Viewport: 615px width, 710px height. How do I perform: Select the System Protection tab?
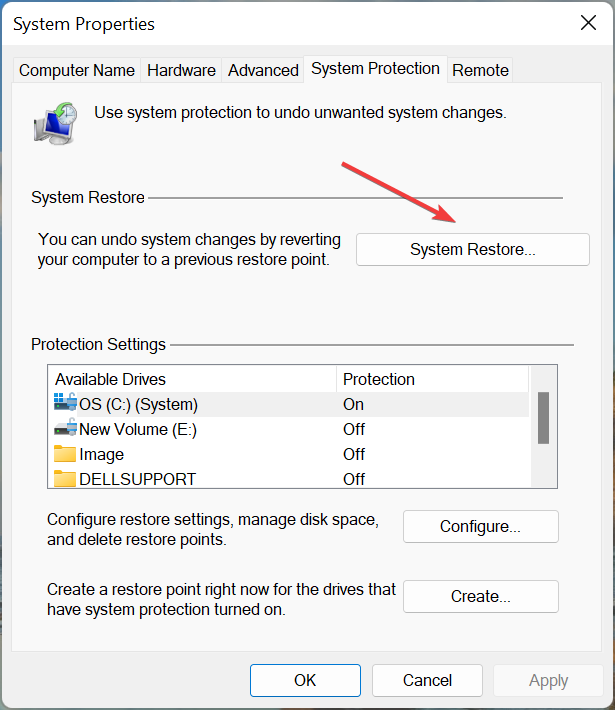pyautogui.click(x=375, y=69)
